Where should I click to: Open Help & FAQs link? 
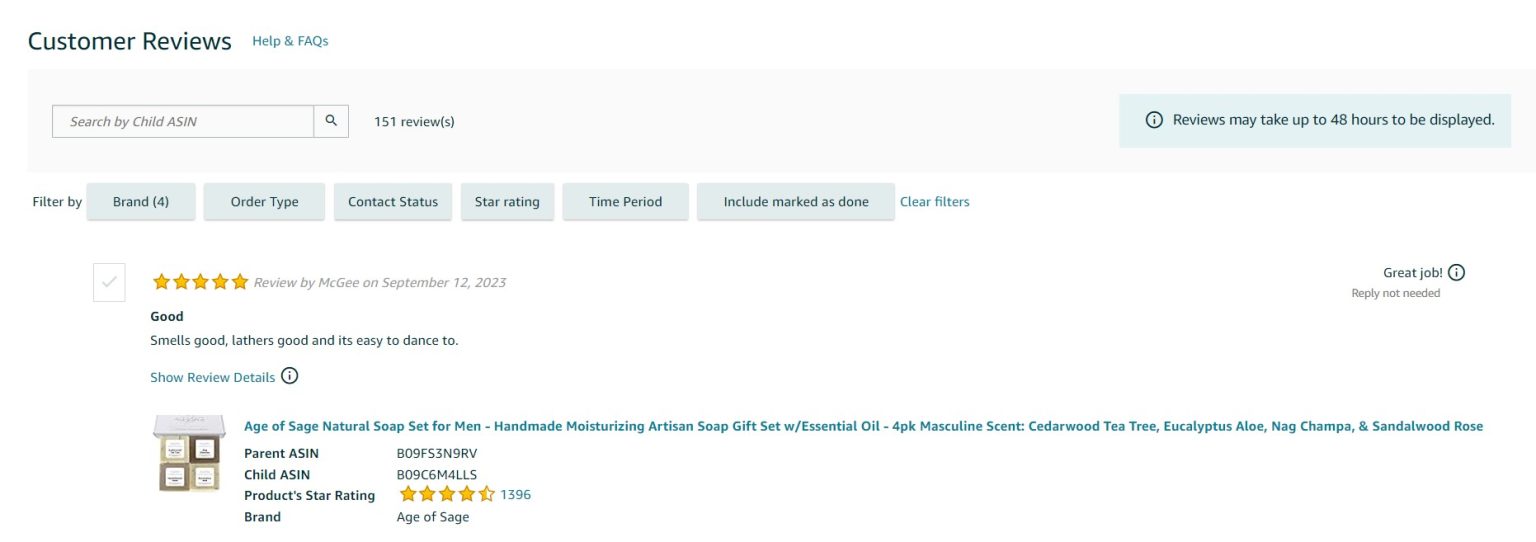tap(290, 41)
